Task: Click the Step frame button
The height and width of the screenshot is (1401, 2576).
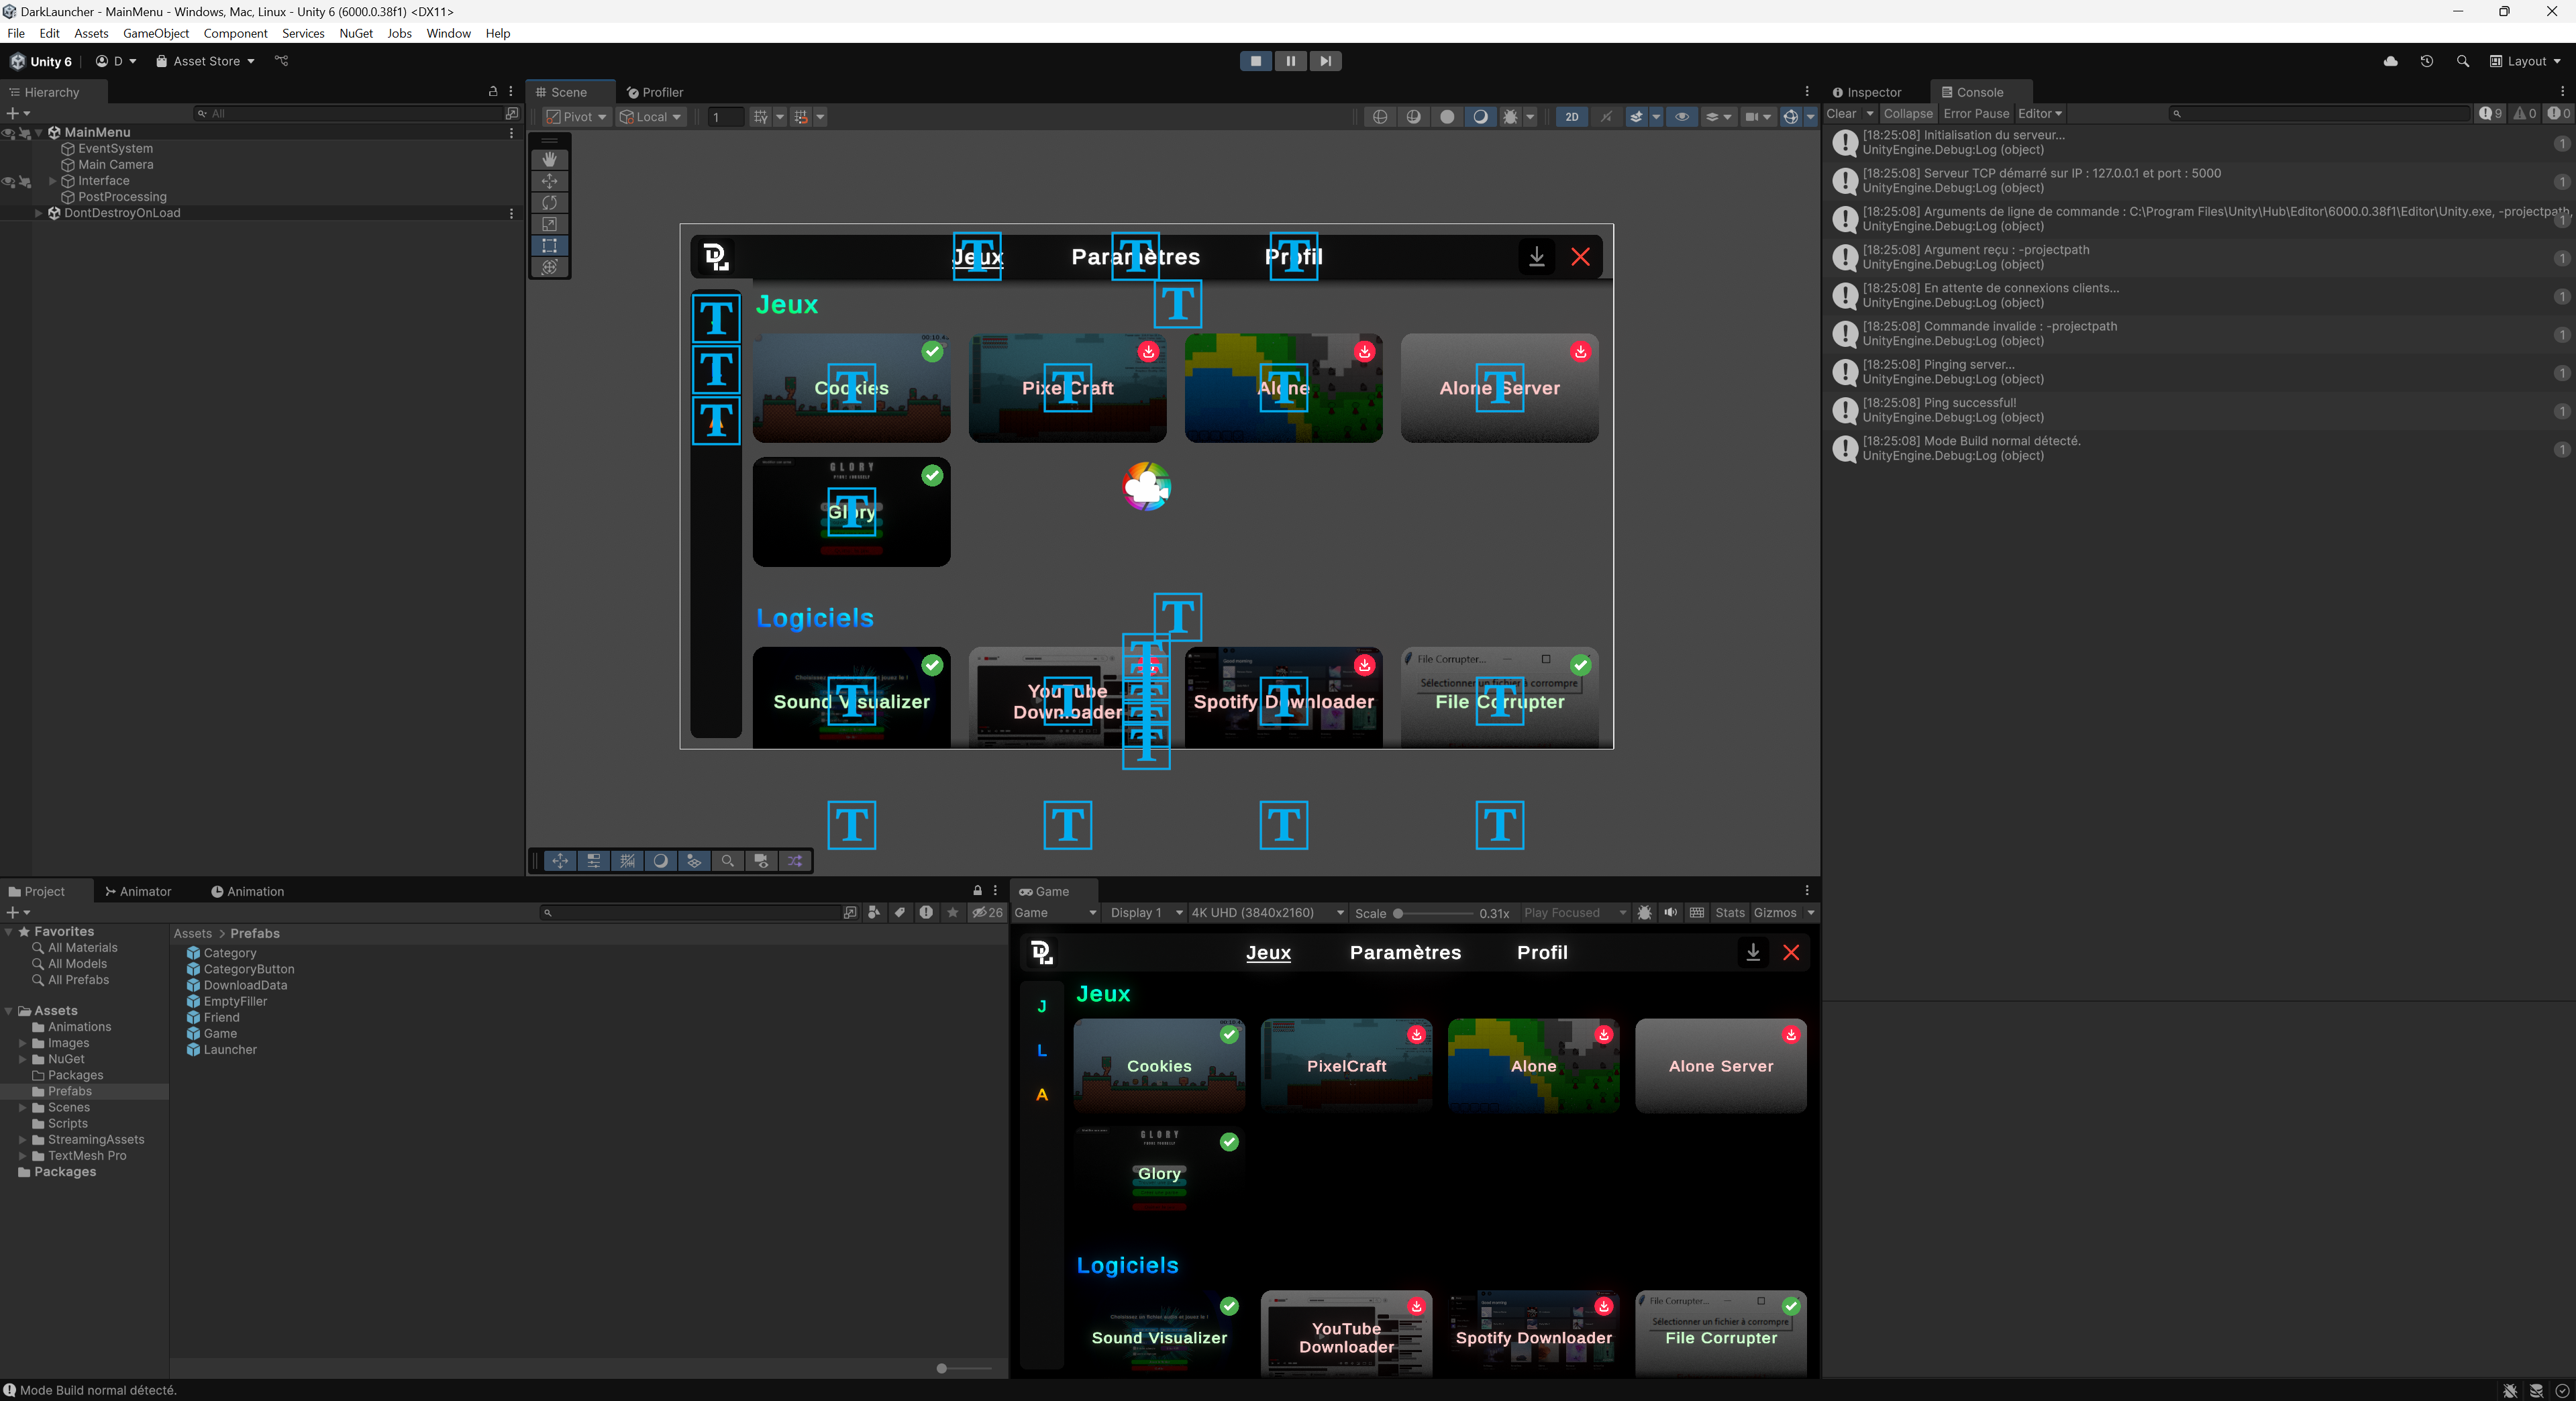Action: (1325, 61)
